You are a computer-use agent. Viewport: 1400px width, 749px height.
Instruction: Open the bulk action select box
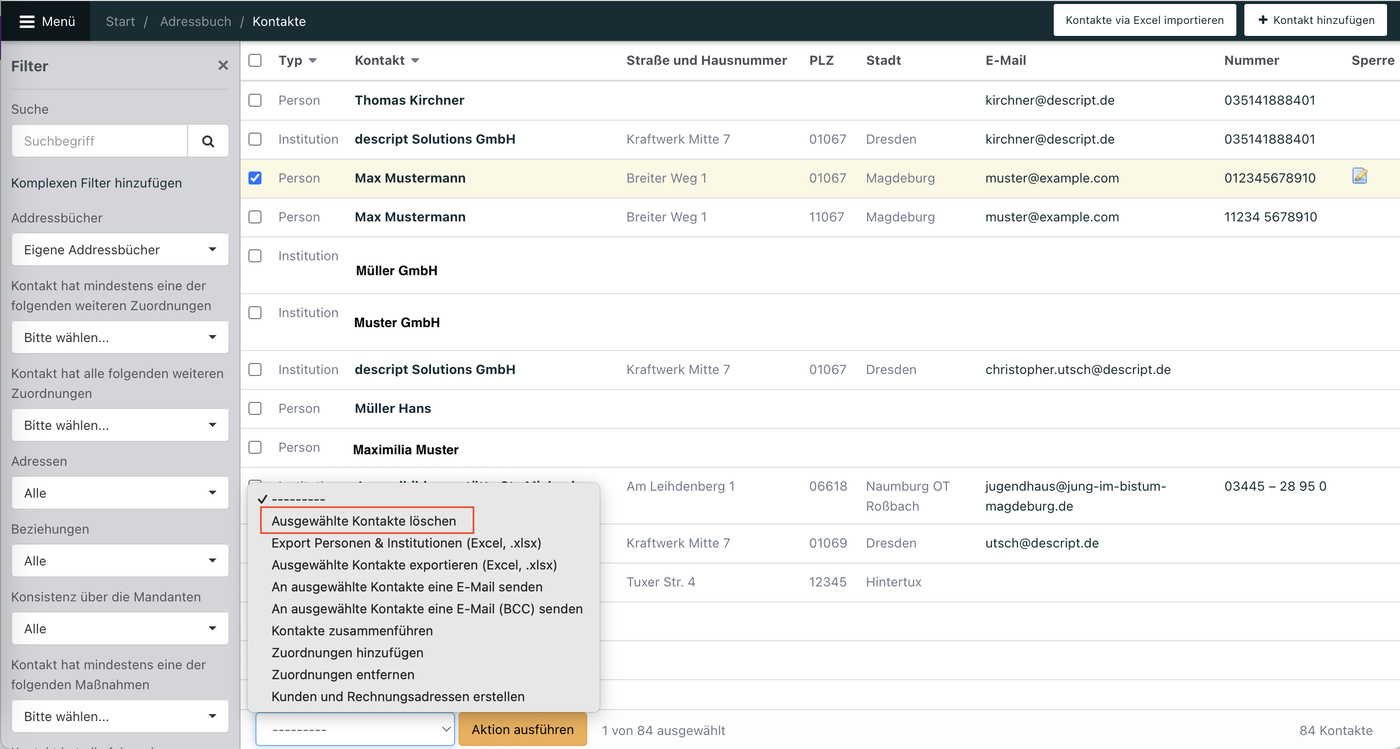tap(355, 730)
